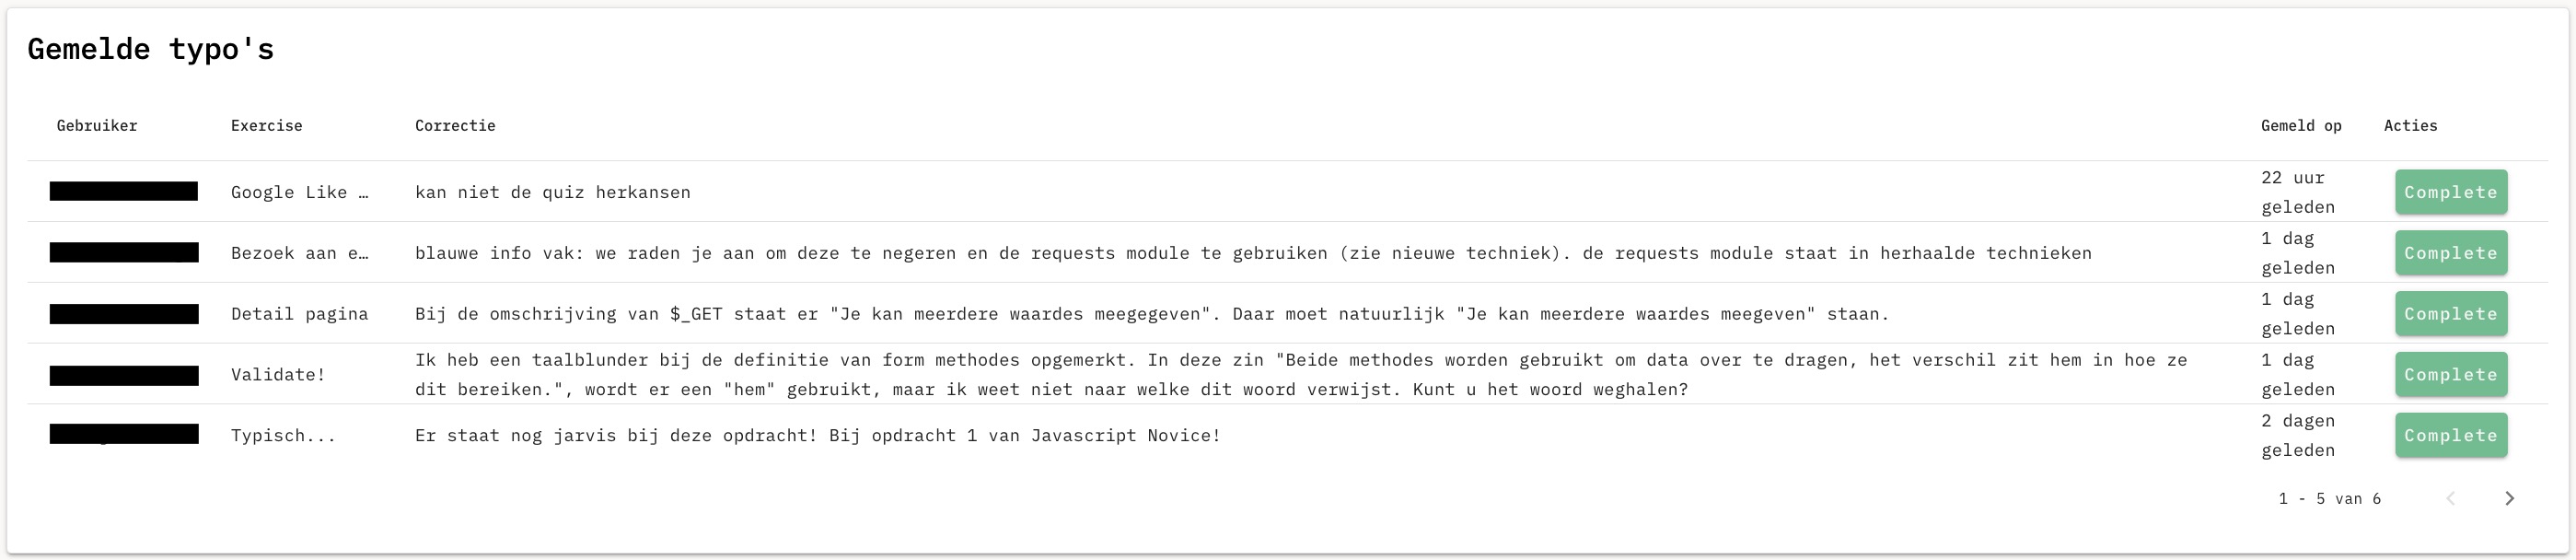Mark the Detail pagina typo as complete
Viewport: 2576px width, 560px height.
tap(2451, 314)
